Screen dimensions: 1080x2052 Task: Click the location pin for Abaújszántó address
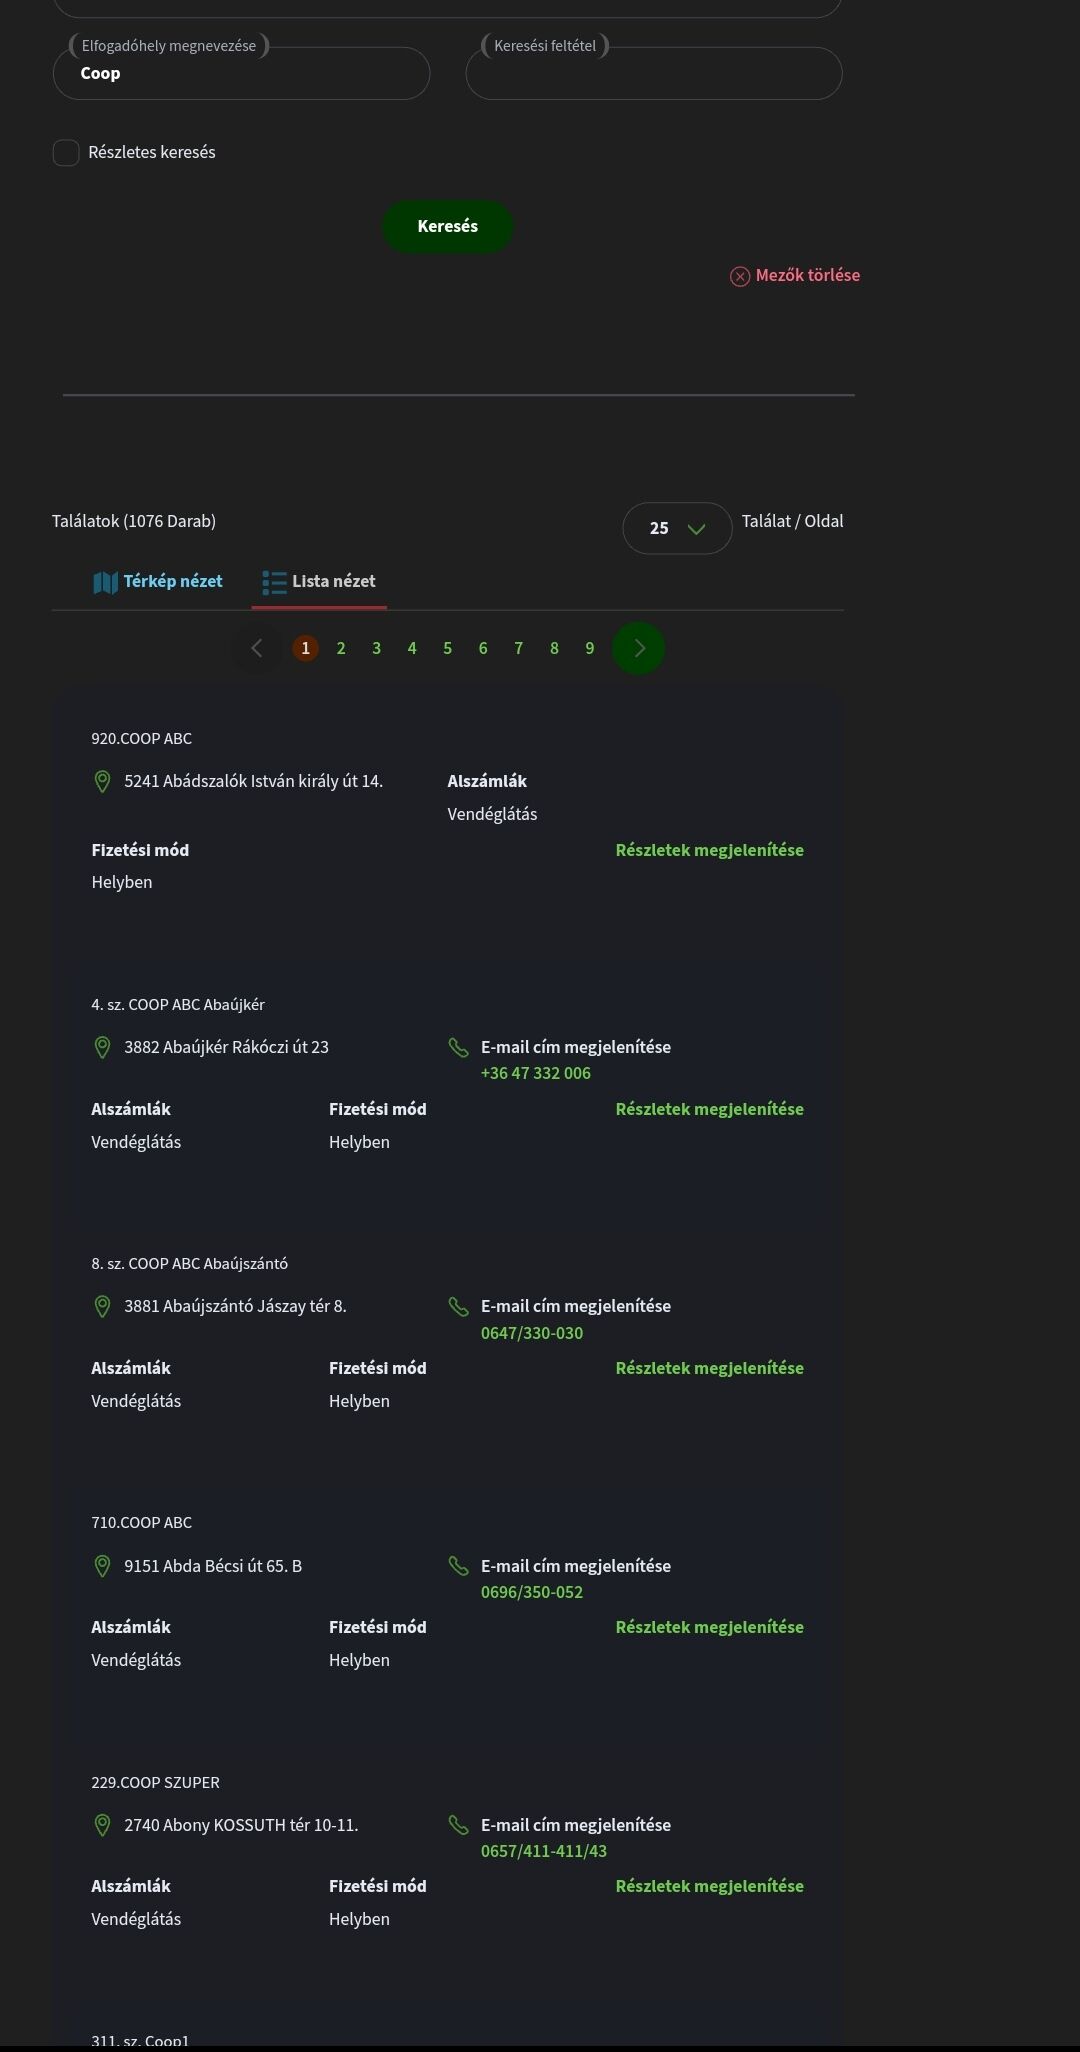tap(102, 1307)
